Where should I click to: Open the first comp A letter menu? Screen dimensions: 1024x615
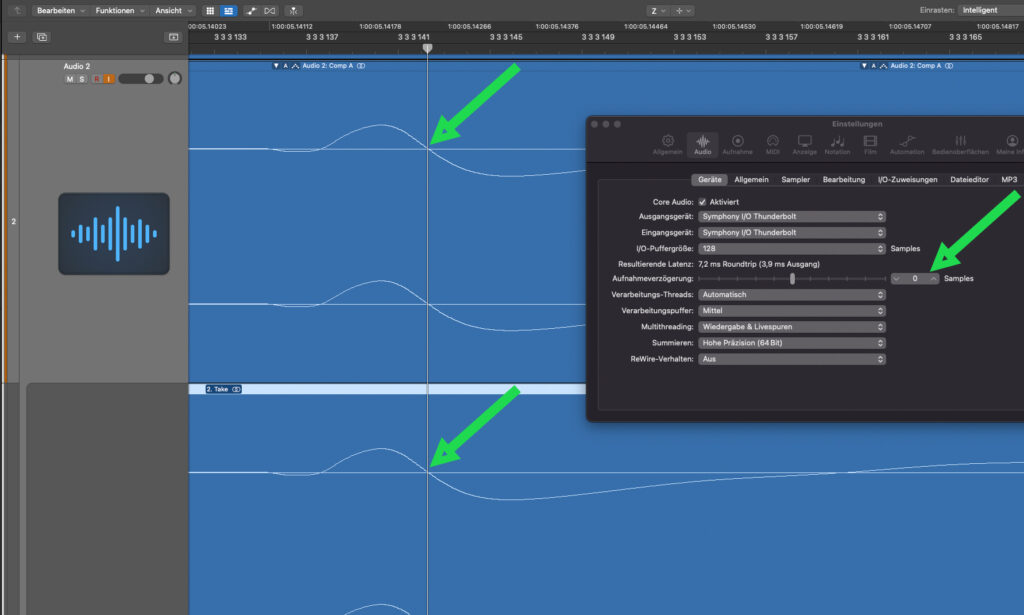(285, 65)
